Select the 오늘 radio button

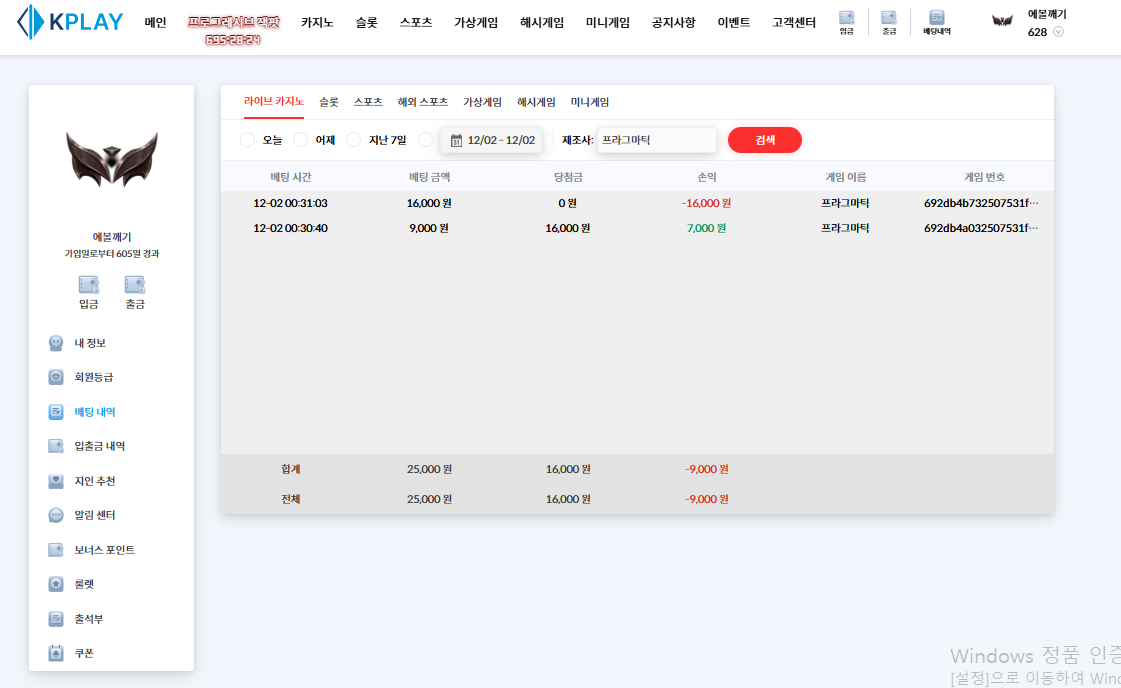(x=248, y=140)
